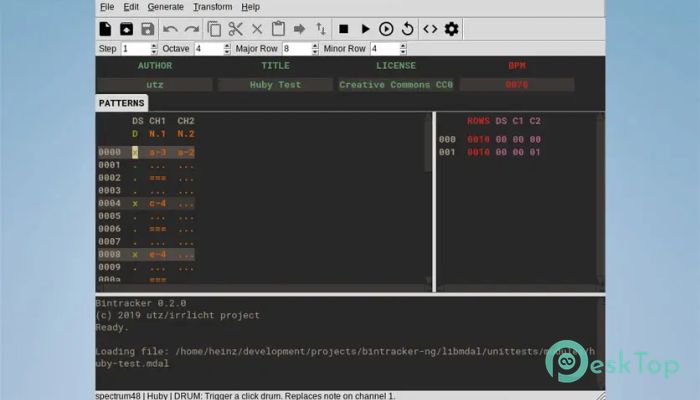Image resolution: width=700 pixels, height=400 pixels.
Task: Play the track from the start
Action: pyautogui.click(x=365, y=29)
